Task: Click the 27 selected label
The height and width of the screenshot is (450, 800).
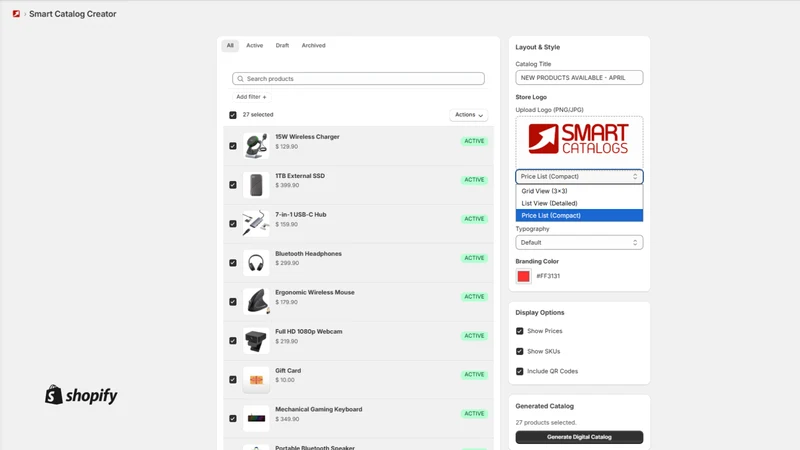Action: [x=258, y=115]
